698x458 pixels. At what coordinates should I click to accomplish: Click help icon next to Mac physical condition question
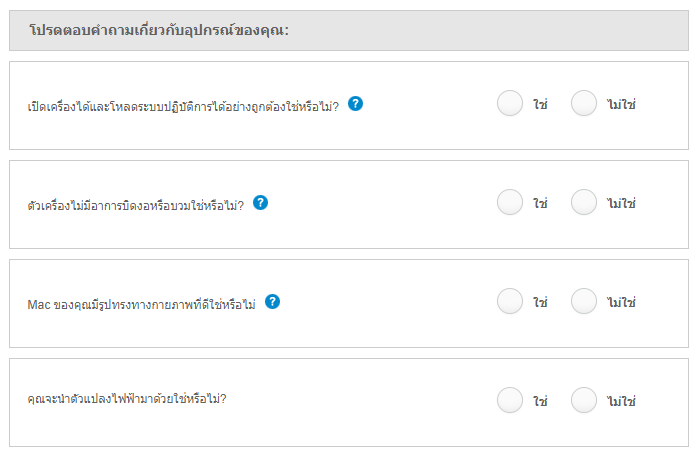click(272, 301)
